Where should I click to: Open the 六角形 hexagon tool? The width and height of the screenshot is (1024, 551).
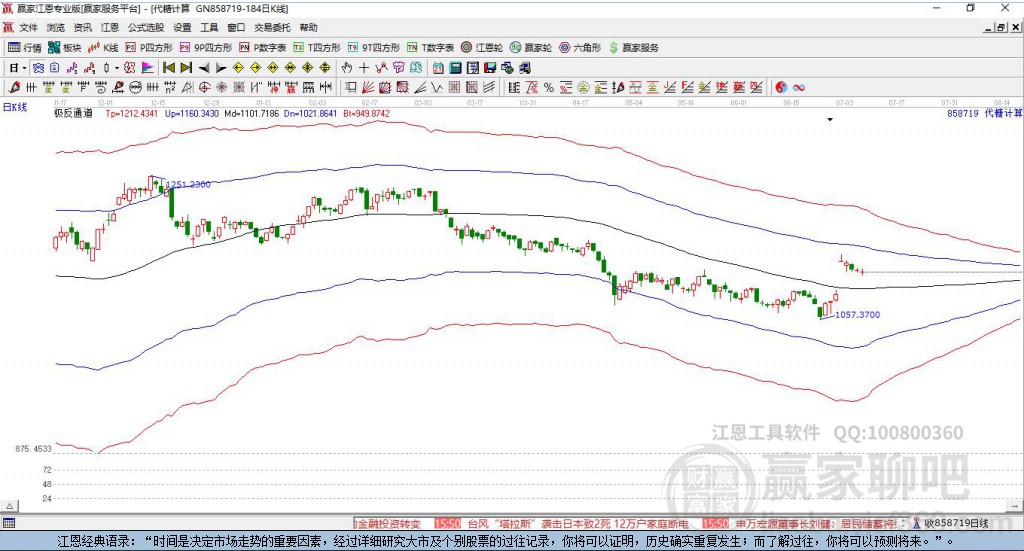[x=580, y=48]
